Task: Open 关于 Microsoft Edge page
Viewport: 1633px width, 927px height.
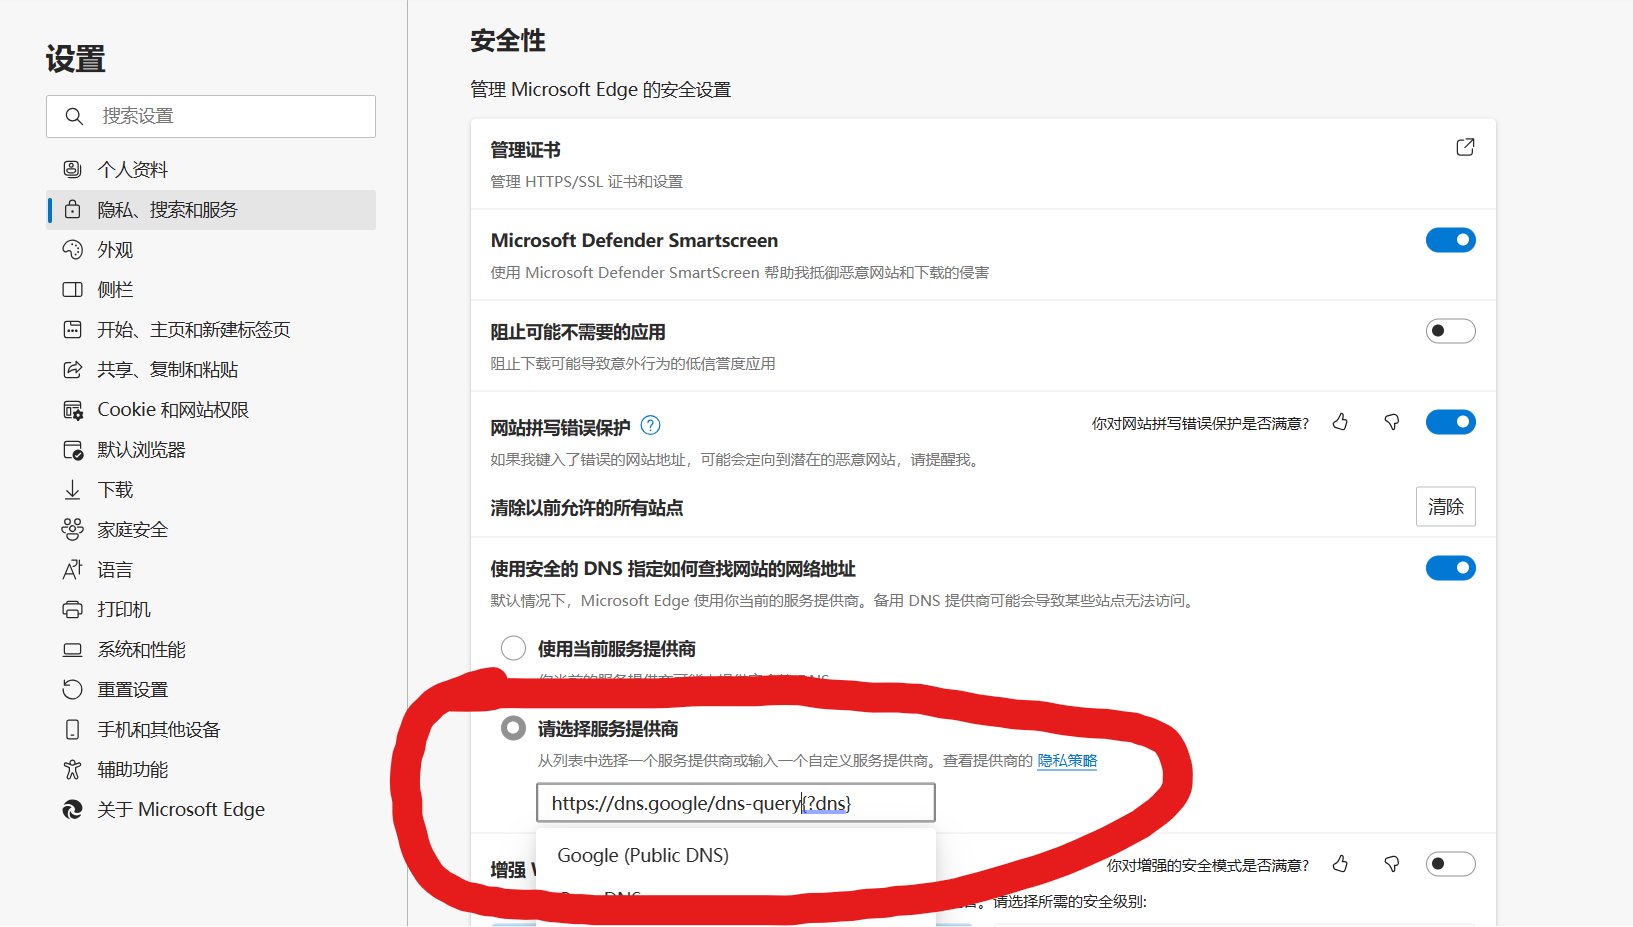Action: 211,809
